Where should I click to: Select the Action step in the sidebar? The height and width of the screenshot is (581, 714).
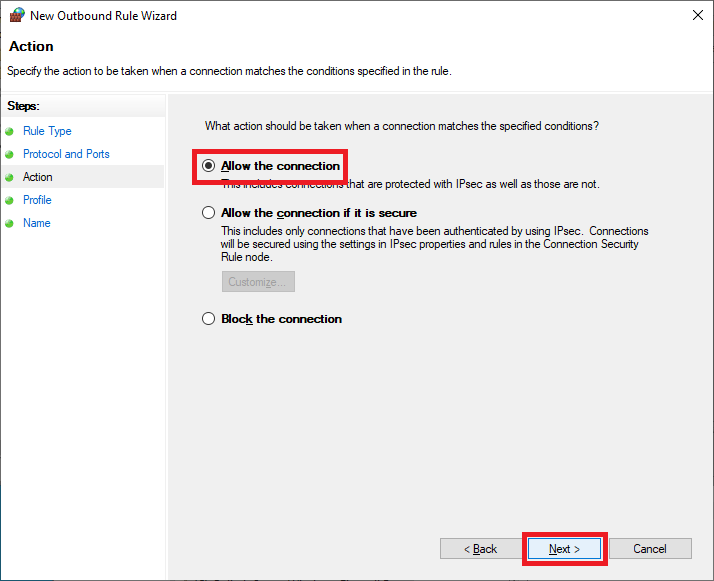tap(38, 177)
